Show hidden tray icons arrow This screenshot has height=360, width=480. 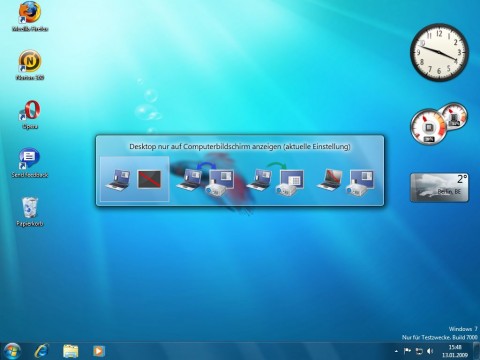(x=396, y=351)
